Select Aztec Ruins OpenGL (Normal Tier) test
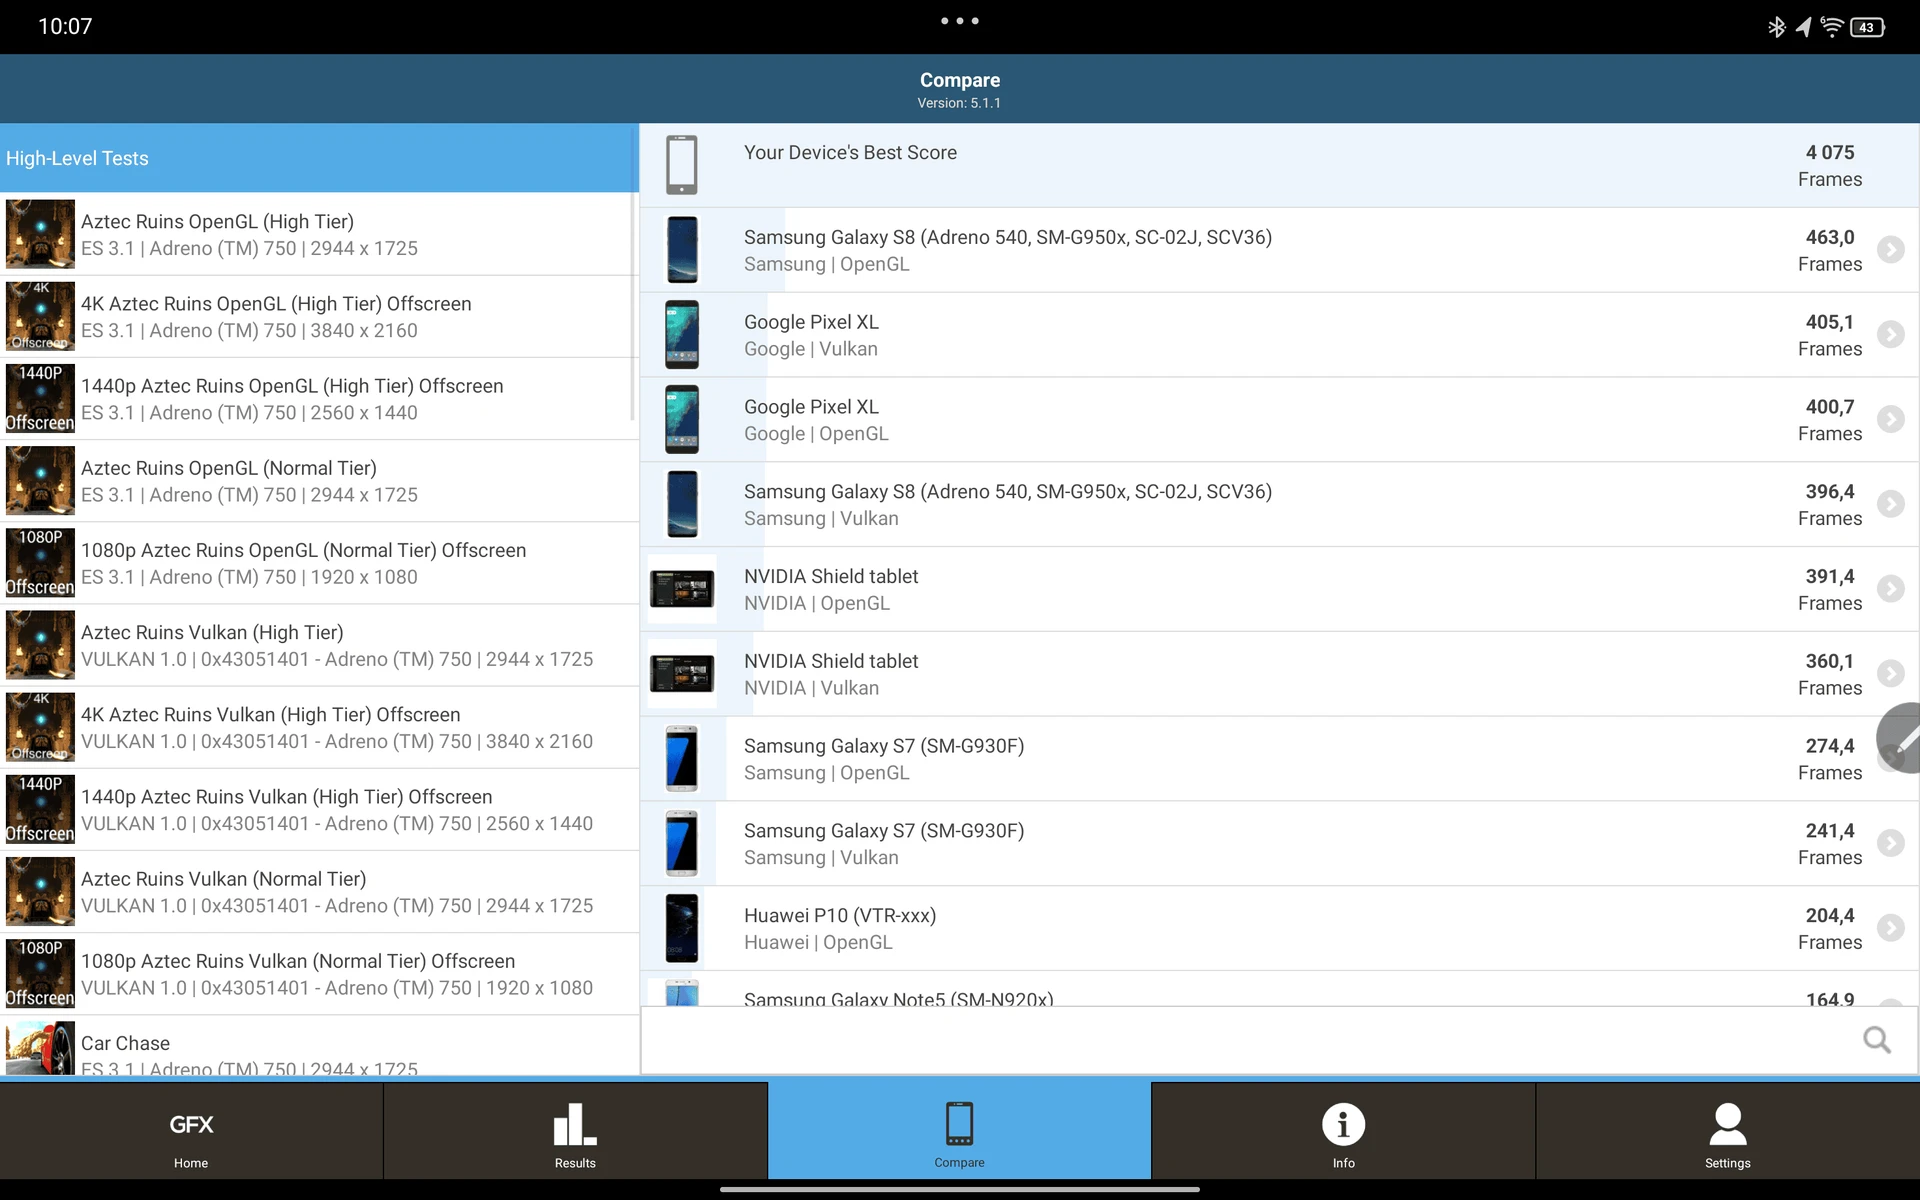1920x1200 pixels. pos(319,481)
